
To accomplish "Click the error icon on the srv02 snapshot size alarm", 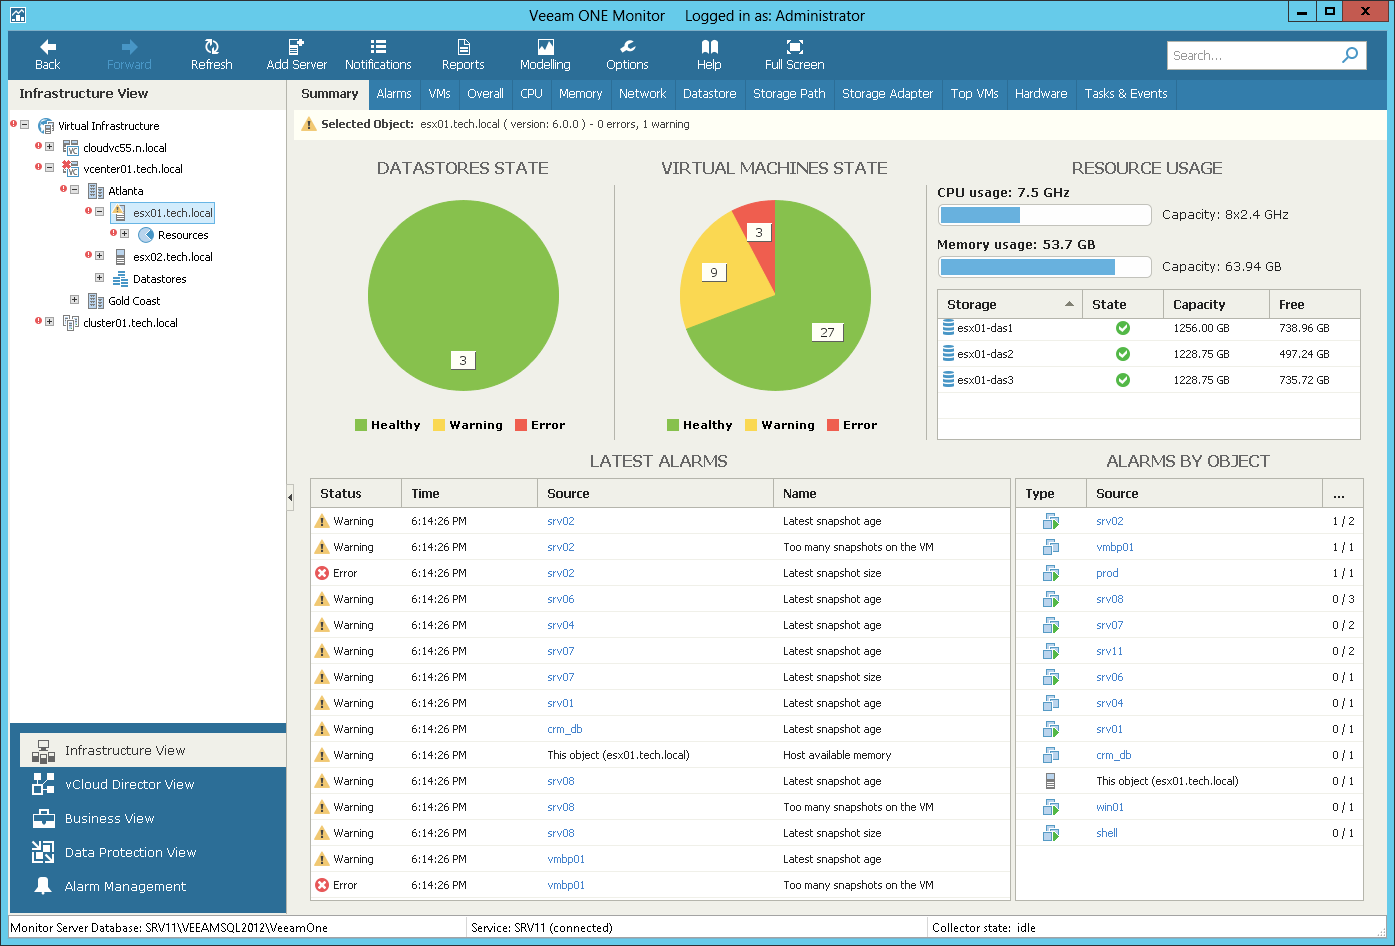I will coord(322,573).
